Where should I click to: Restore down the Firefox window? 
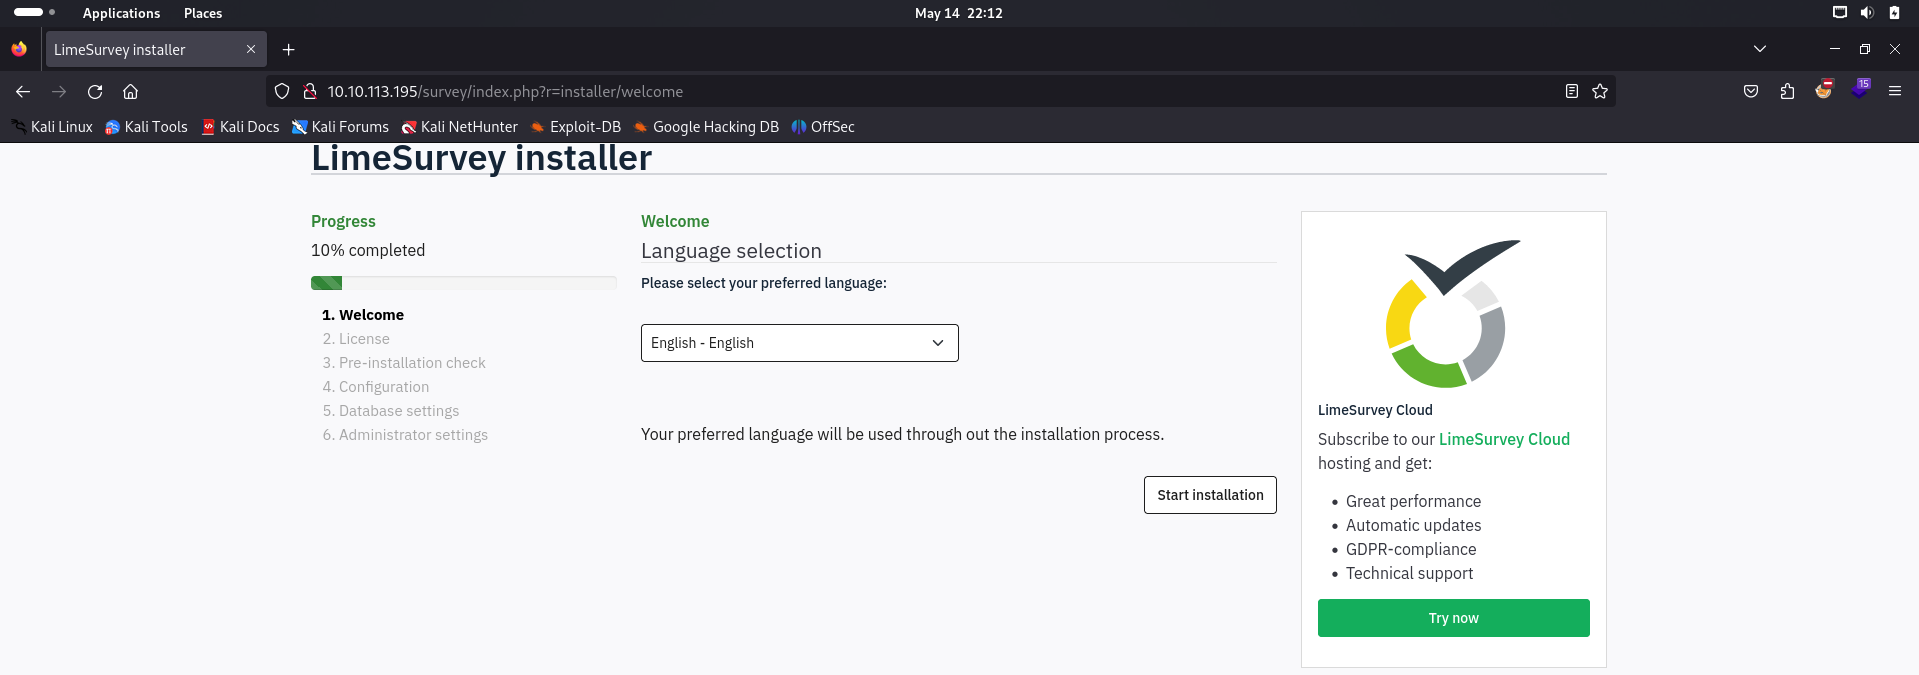pyautogui.click(x=1865, y=49)
